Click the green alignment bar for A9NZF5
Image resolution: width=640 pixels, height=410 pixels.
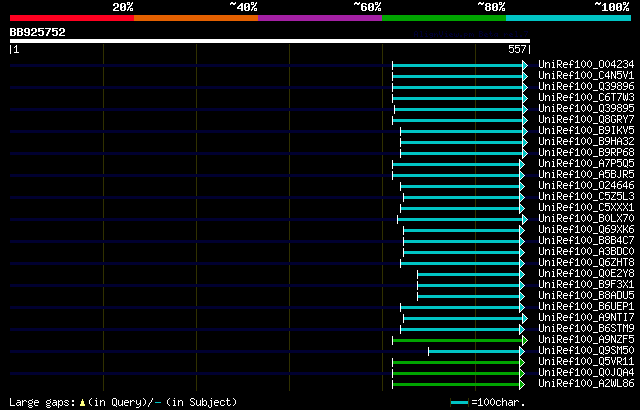pos(460,340)
